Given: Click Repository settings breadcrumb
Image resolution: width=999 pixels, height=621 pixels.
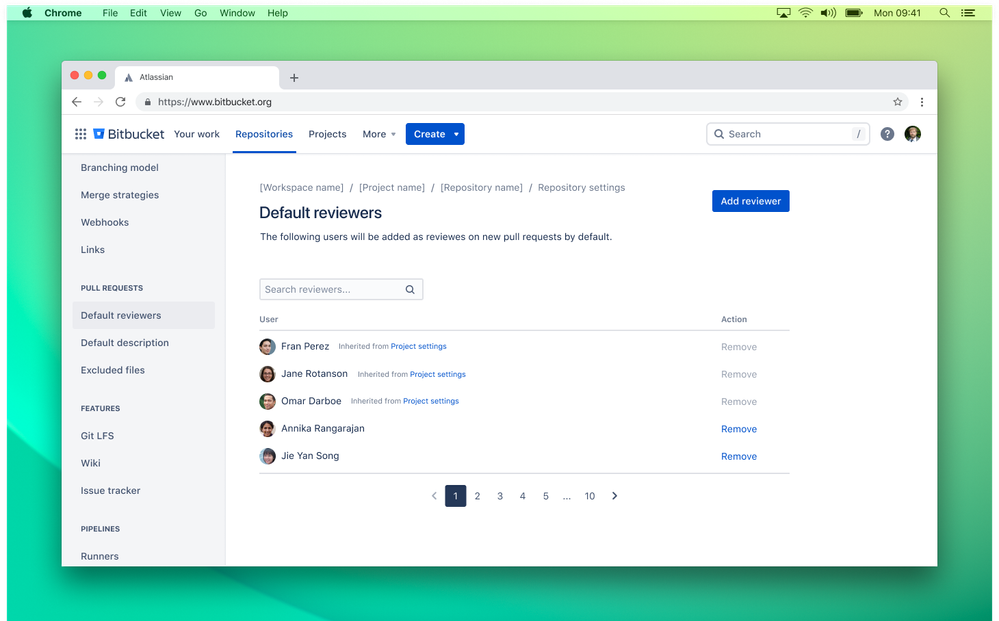Looking at the screenshot, I should [x=581, y=187].
